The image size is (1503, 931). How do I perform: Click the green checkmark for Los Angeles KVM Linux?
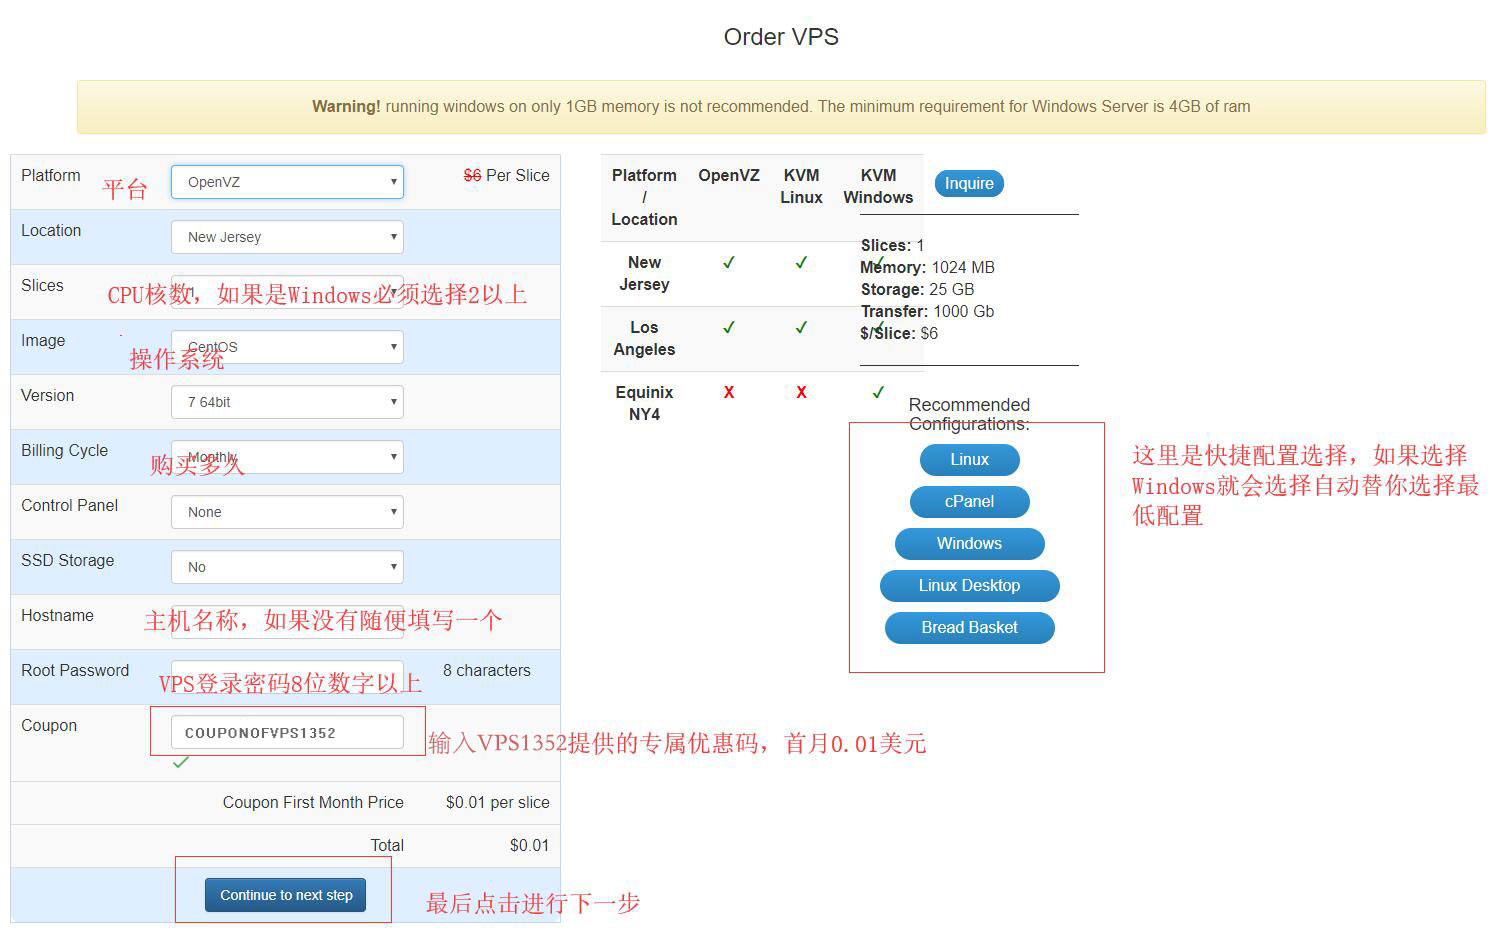tap(801, 328)
